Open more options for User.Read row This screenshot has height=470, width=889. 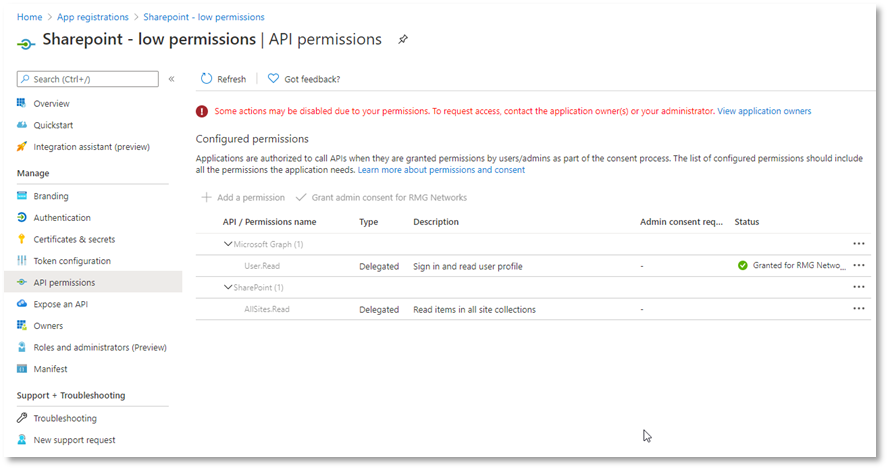(859, 265)
